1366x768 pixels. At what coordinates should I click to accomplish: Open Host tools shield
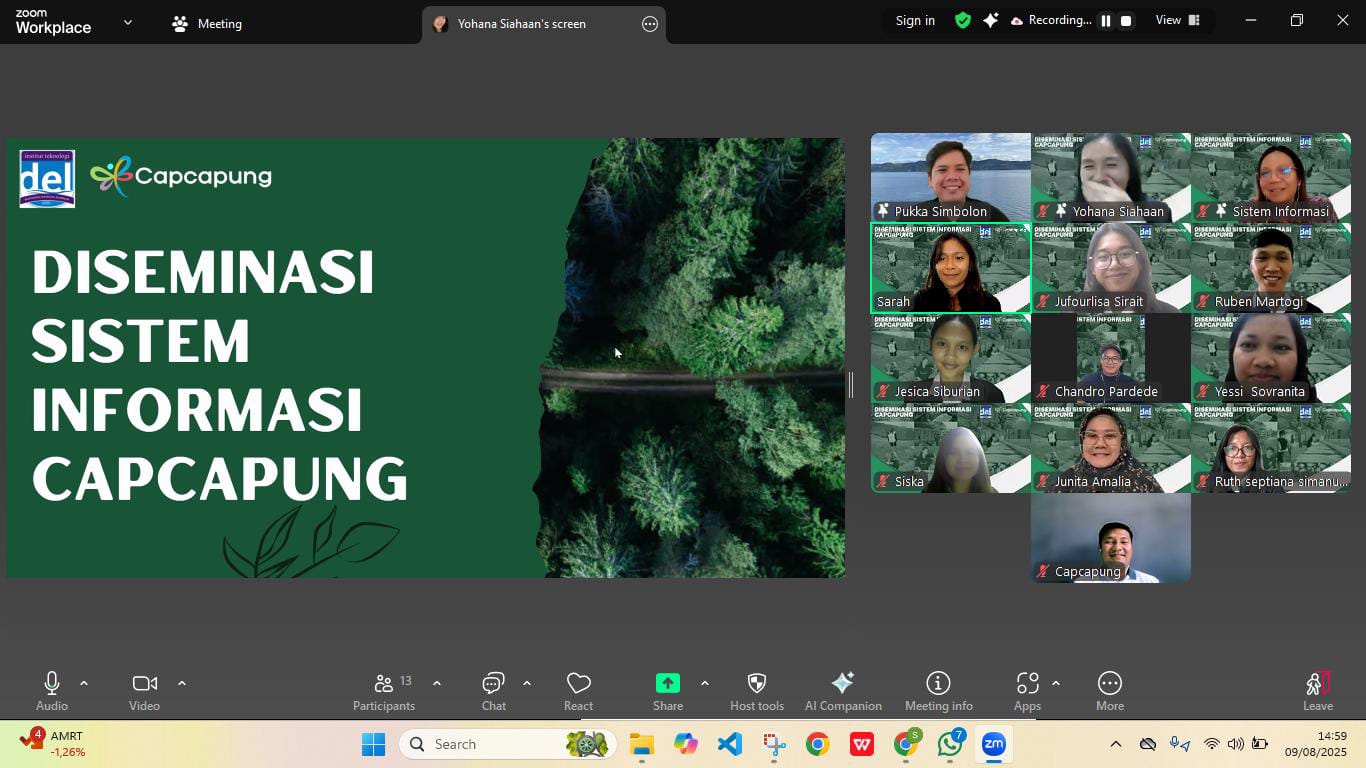[x=757, y=692]
